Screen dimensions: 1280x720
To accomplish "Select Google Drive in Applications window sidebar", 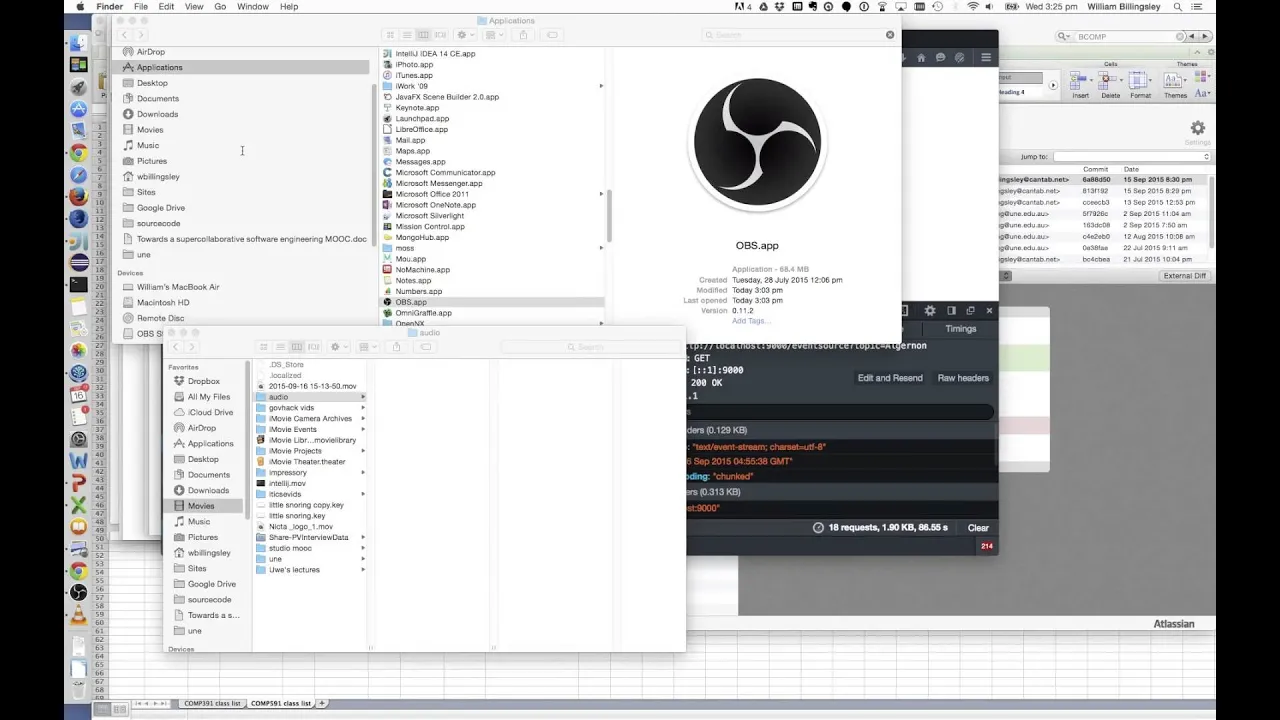I will point(160,208).
